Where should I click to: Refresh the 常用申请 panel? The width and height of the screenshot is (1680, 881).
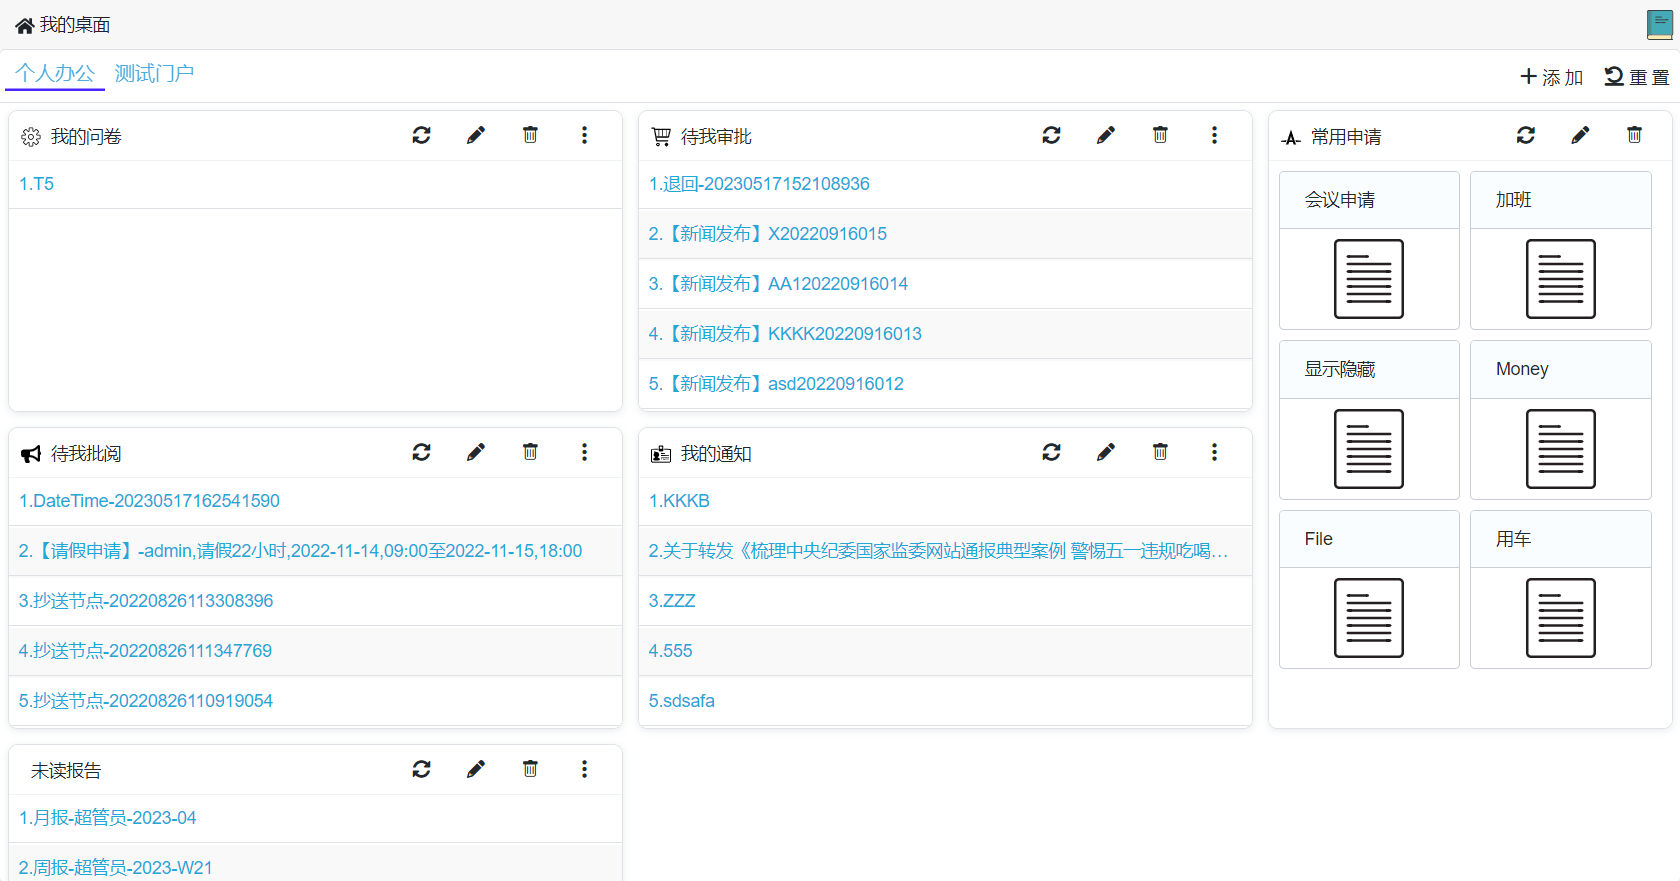tap(1525, 135)
